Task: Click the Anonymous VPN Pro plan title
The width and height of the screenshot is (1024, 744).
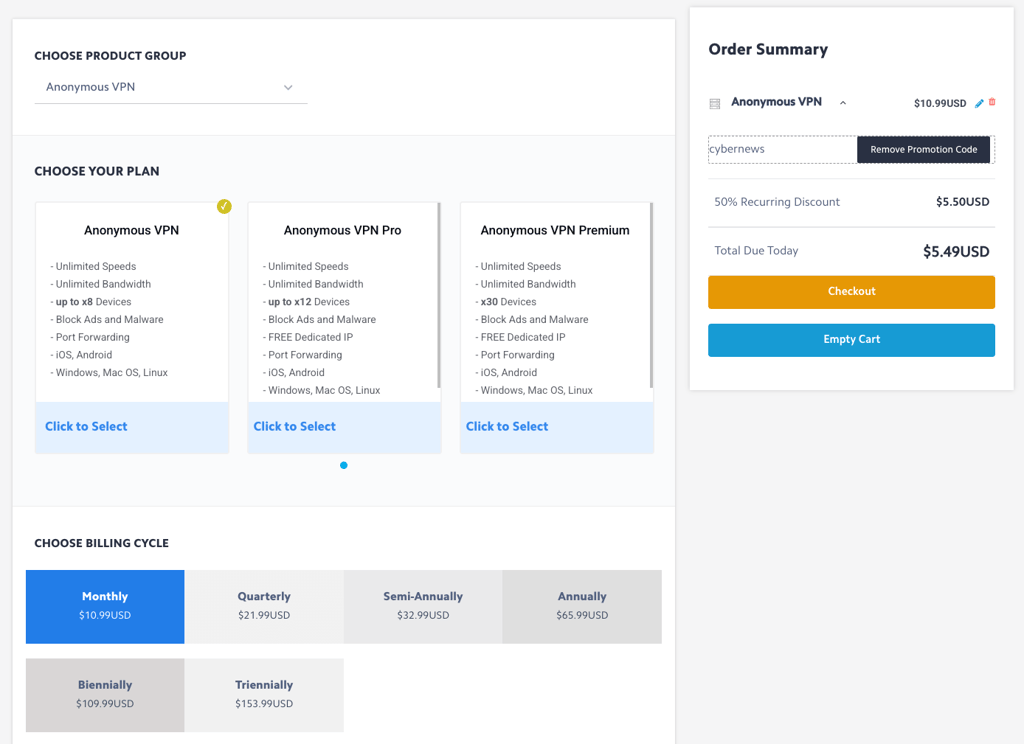Action: [342, 231]
